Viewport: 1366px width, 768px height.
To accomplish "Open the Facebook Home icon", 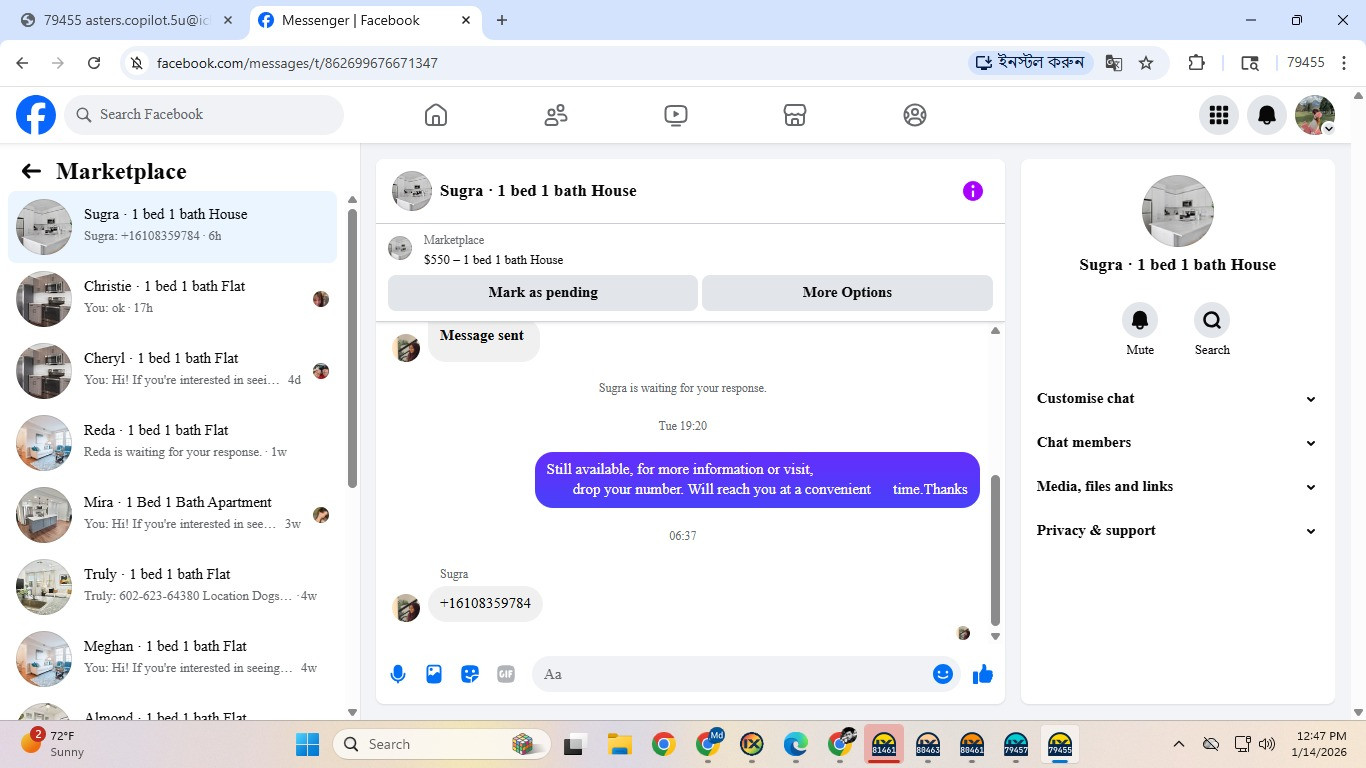I will [x=436, y=115].
